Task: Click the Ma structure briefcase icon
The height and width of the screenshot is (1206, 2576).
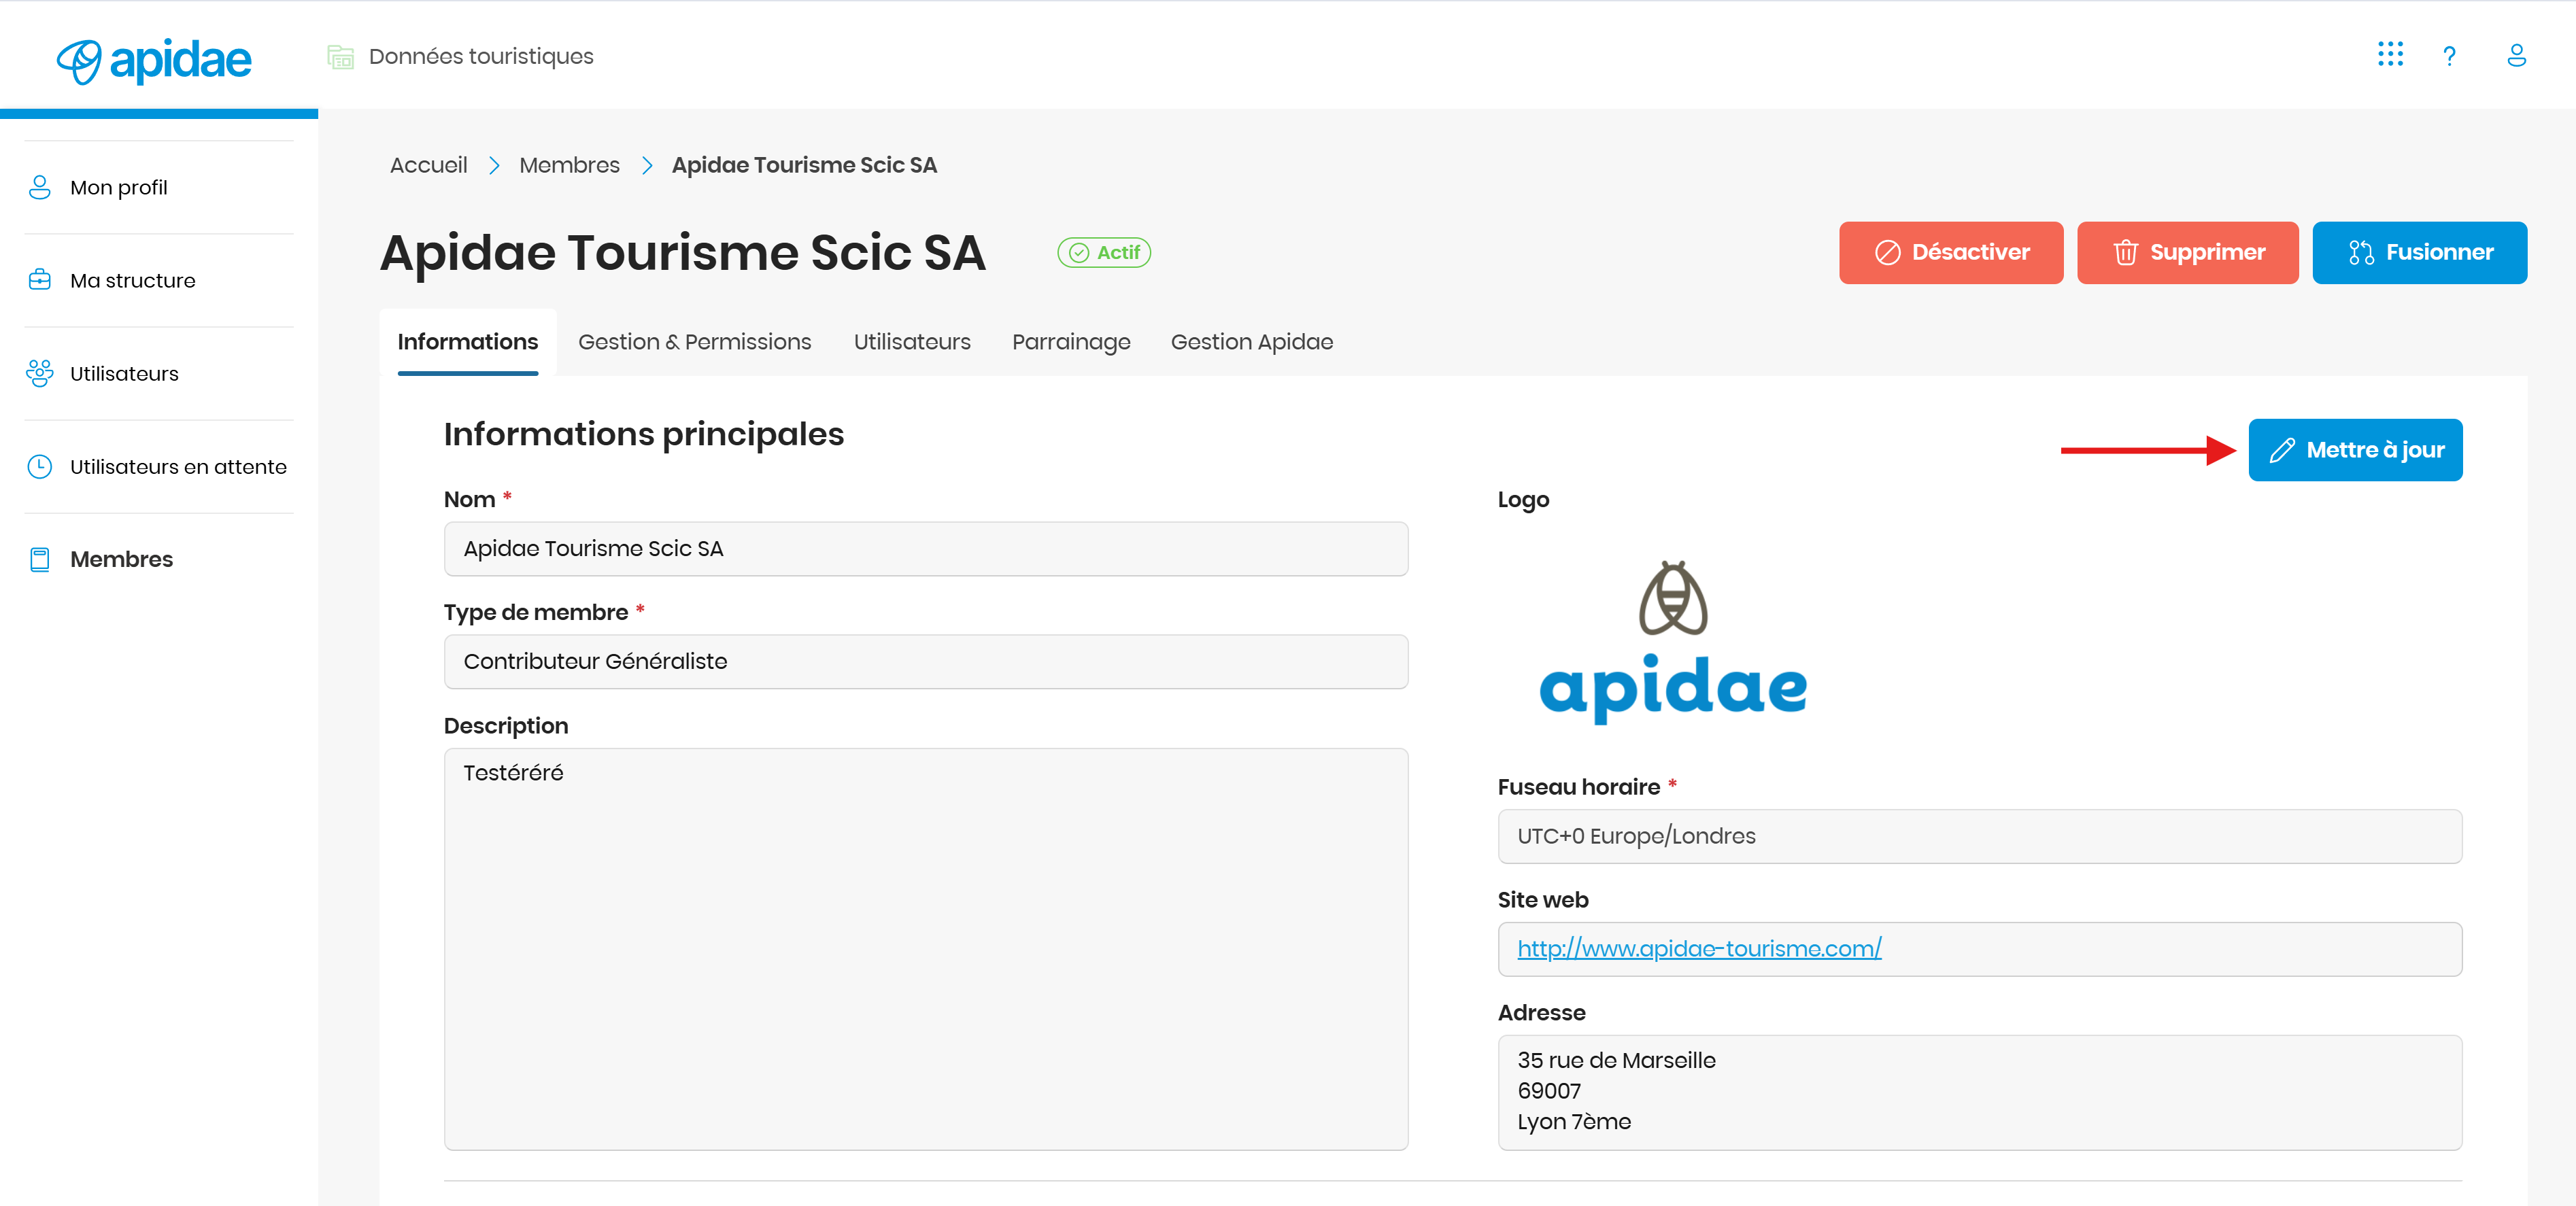Action: pyautogui.click(x=40, y=280)
